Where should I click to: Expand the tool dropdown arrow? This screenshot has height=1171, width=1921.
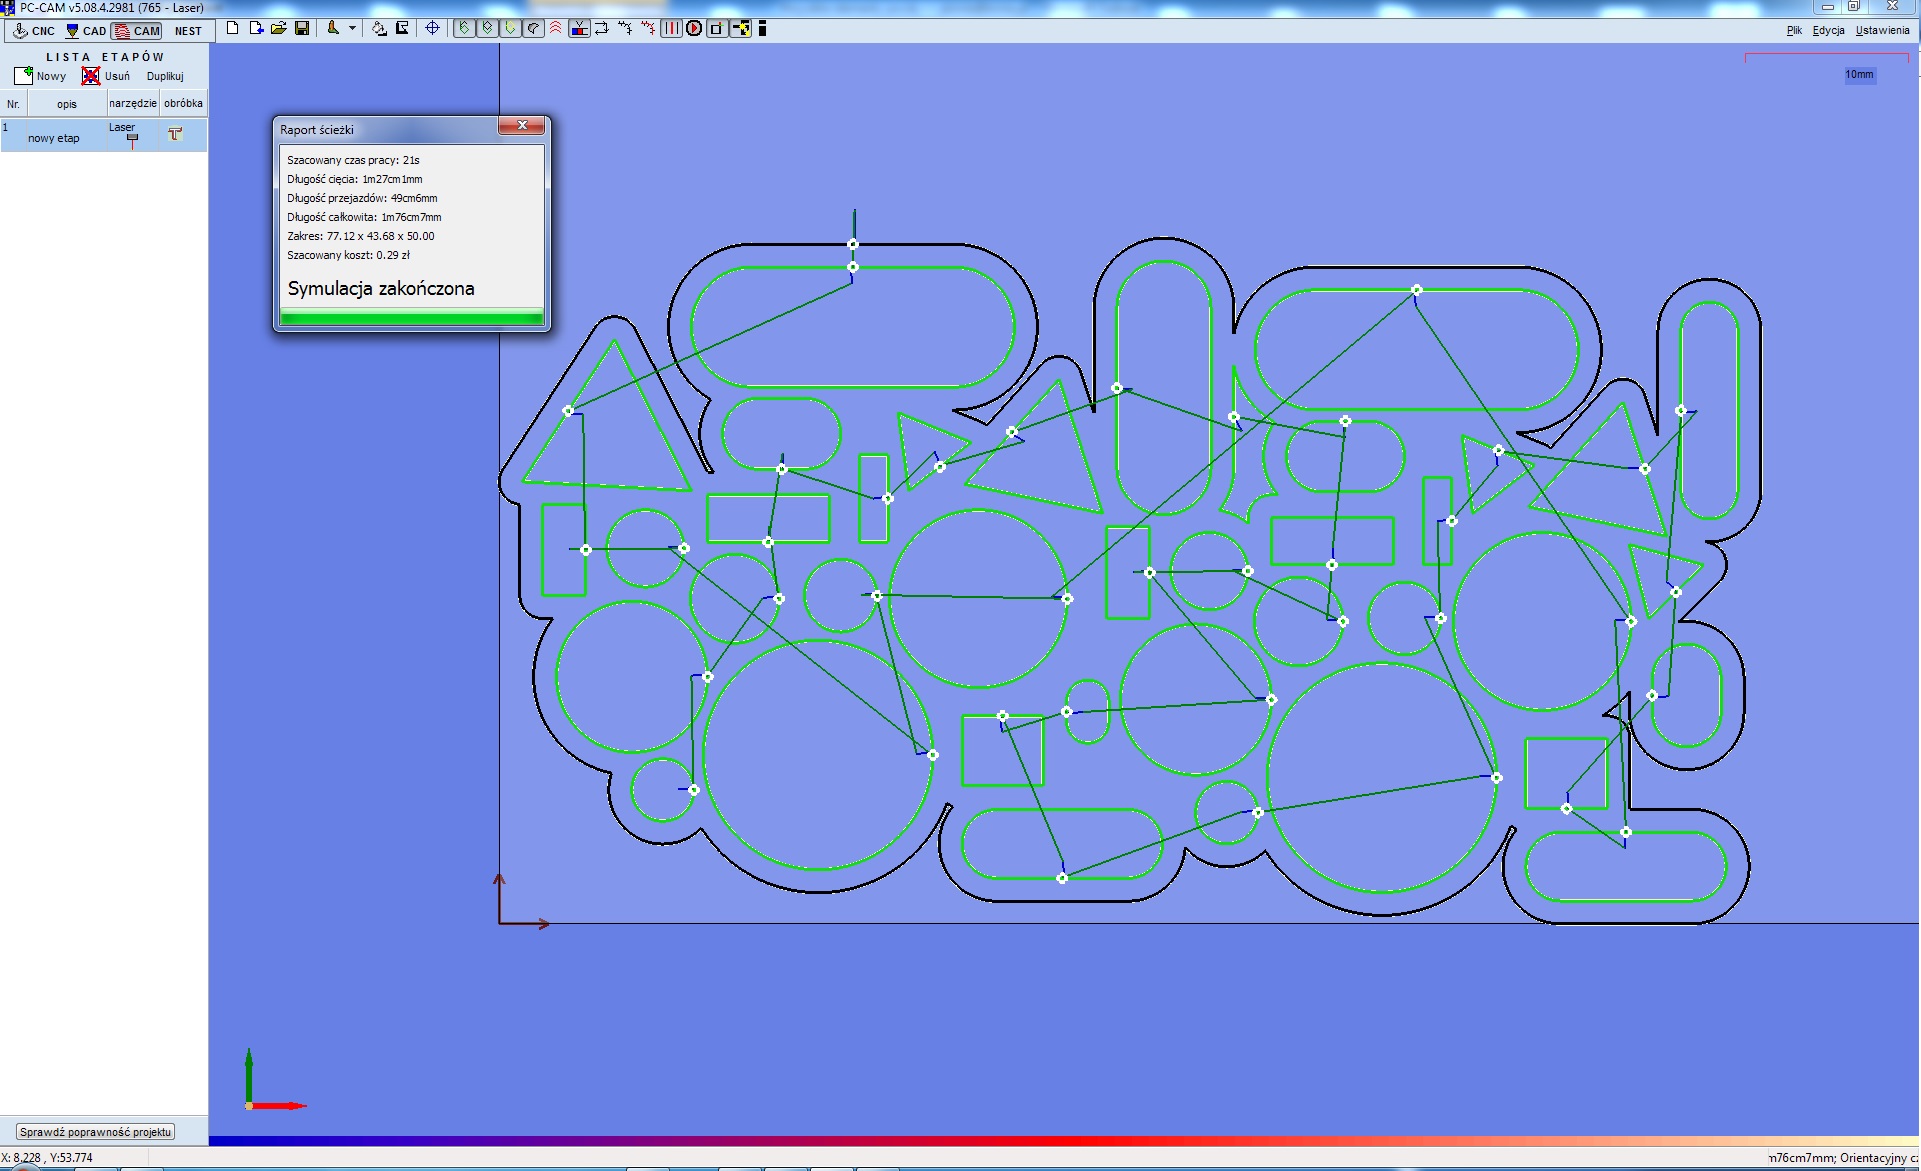[x=352, y=29]
